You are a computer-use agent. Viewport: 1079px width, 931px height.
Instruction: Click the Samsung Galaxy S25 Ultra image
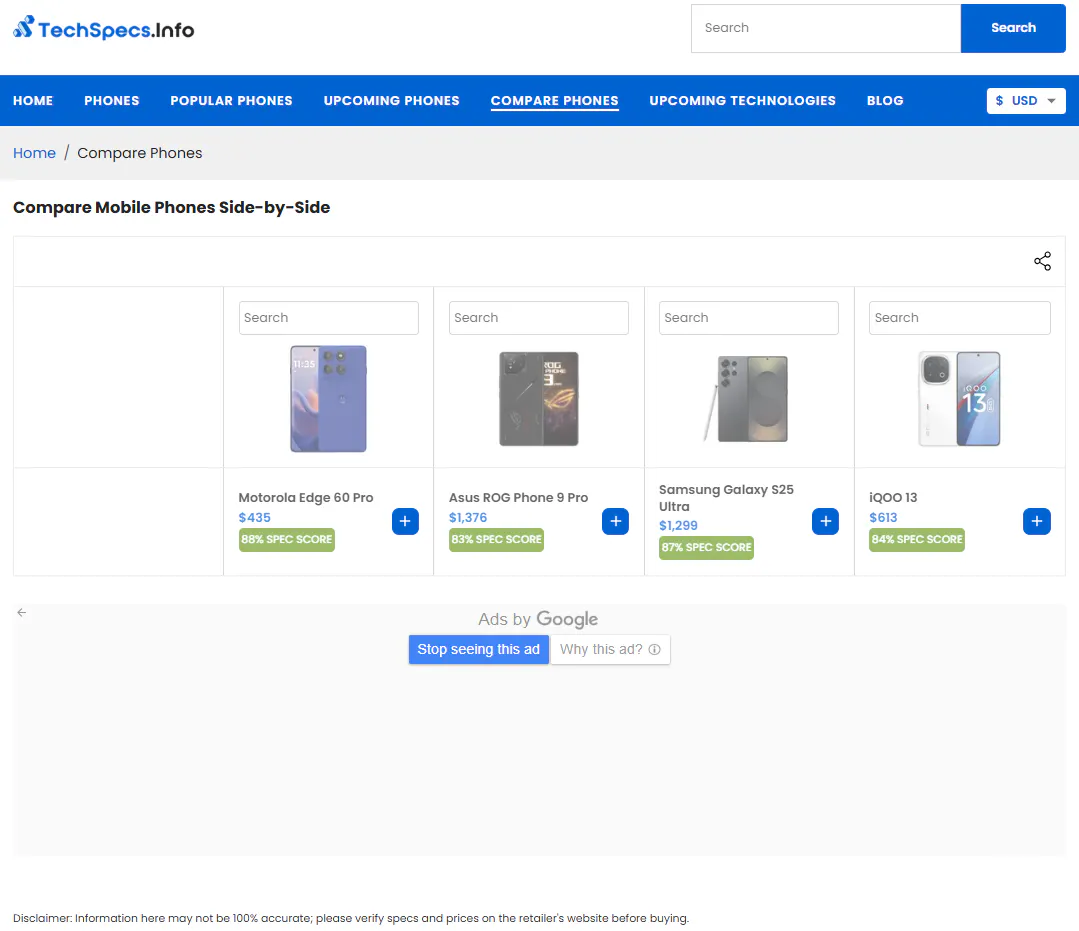pyautogui.click(x=745, y=399)
